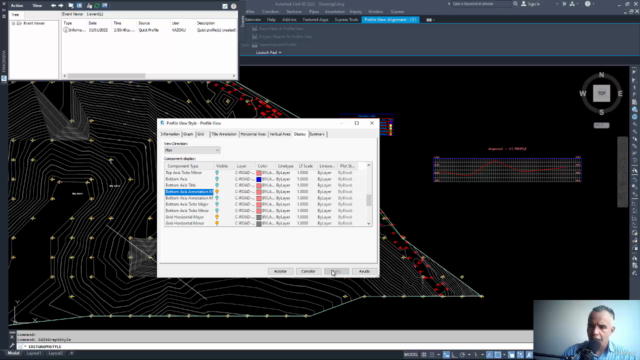Expand the Launch Pad panel dropdown
640x360 pixels.
[x=269, y=53]
